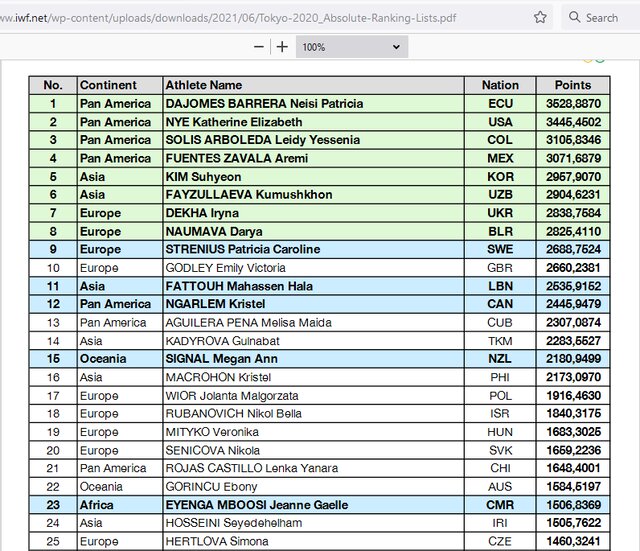Viewport: 640px width, 551px height.
Task: Click nation code UZB
Action: tap(500, 195)
